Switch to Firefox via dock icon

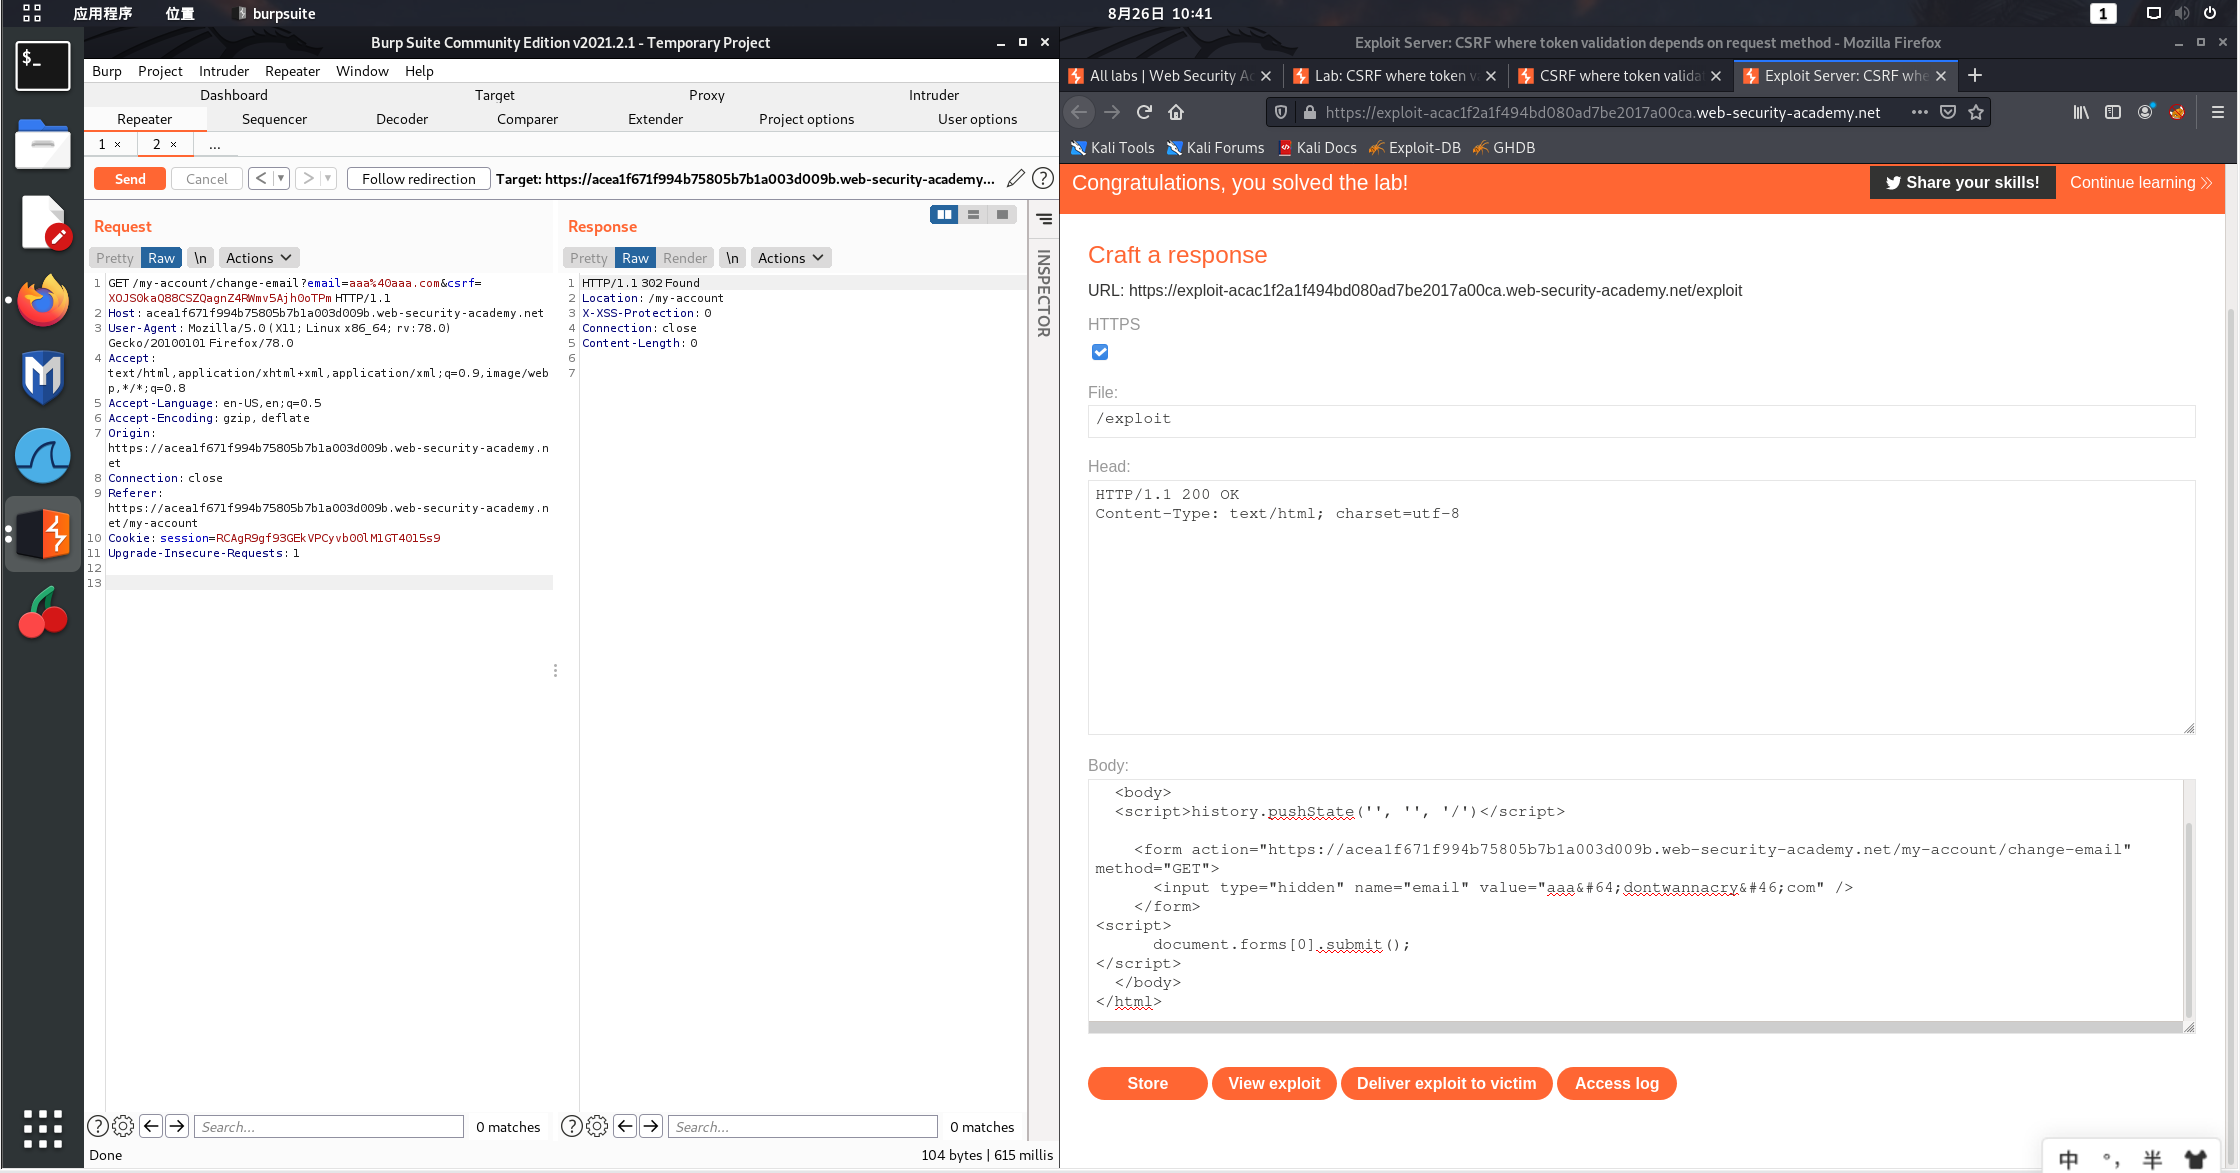point(42,300)
